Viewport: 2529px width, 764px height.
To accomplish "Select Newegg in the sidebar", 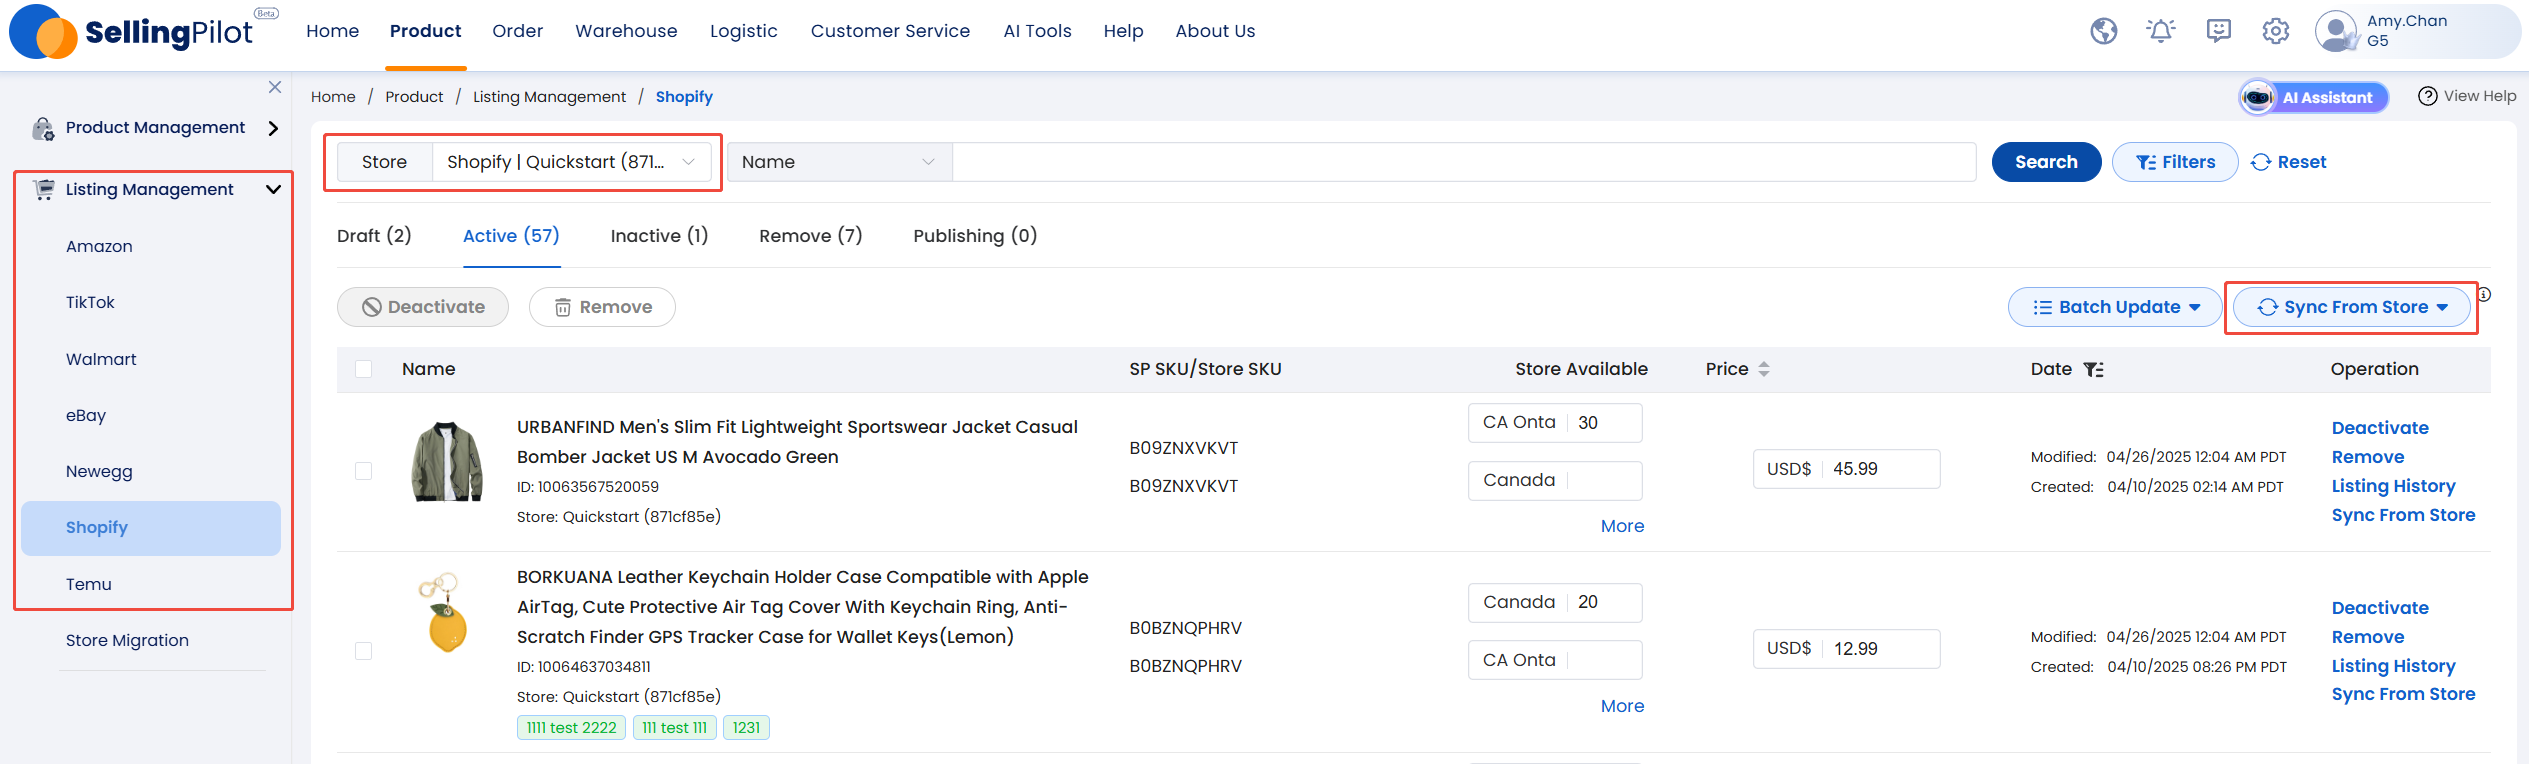I will [x=99, y=471].
